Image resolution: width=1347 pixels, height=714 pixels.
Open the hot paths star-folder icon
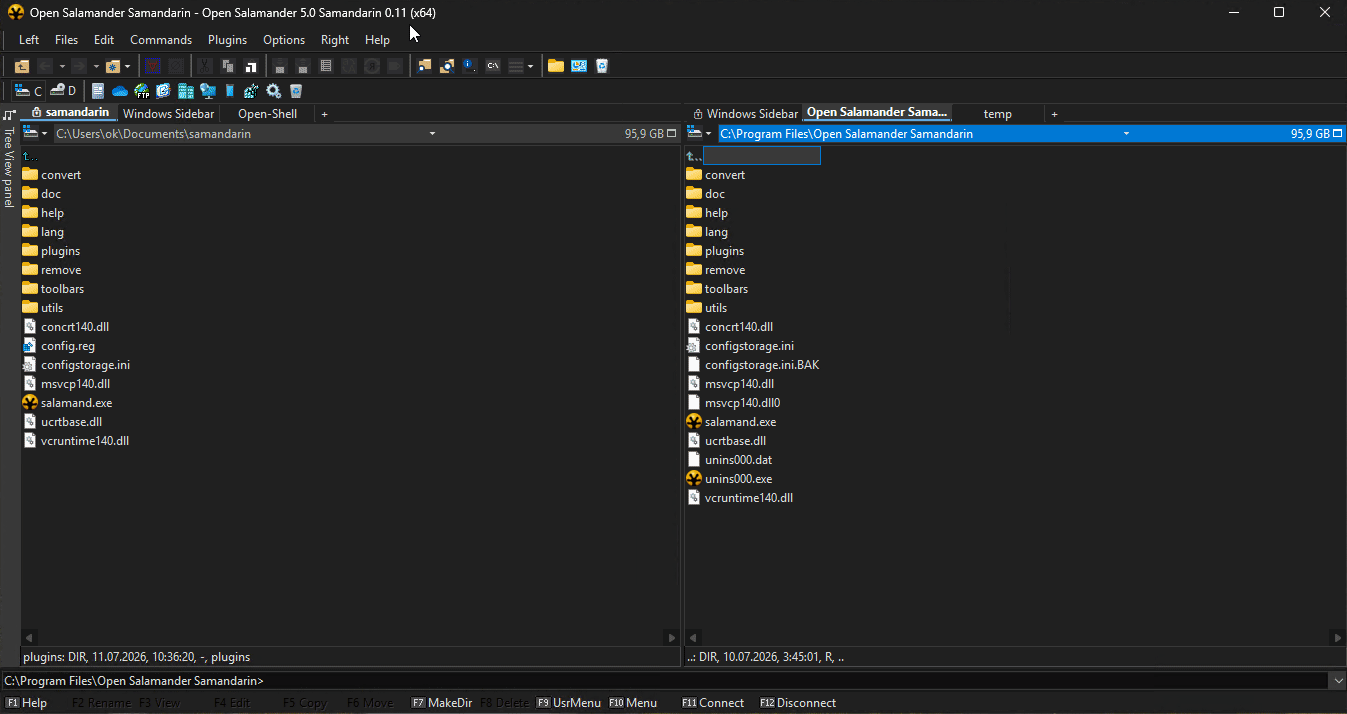coord(112,66)
